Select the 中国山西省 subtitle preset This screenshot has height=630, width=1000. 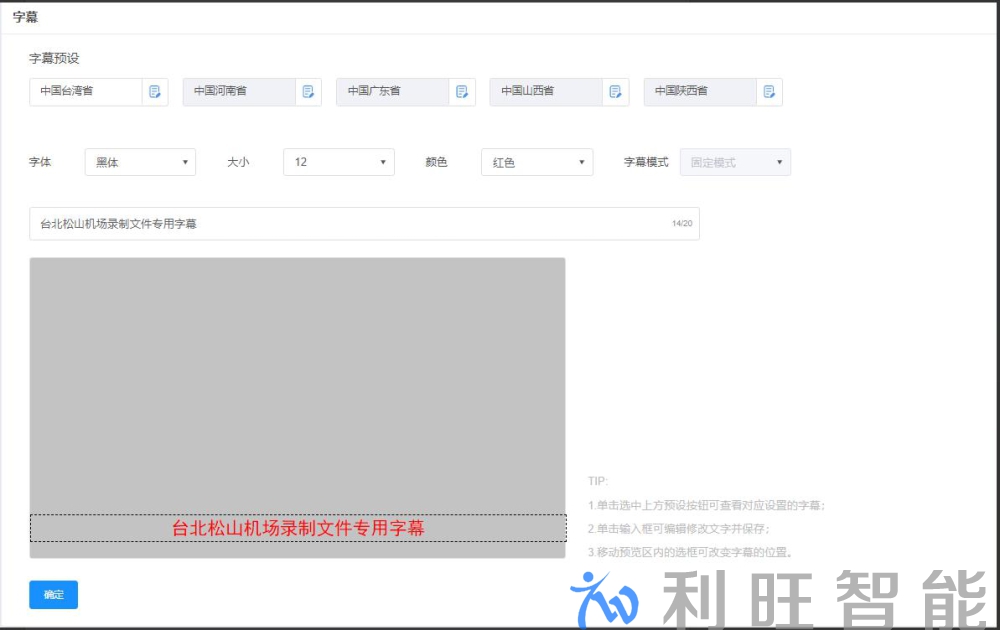[545, 92]
